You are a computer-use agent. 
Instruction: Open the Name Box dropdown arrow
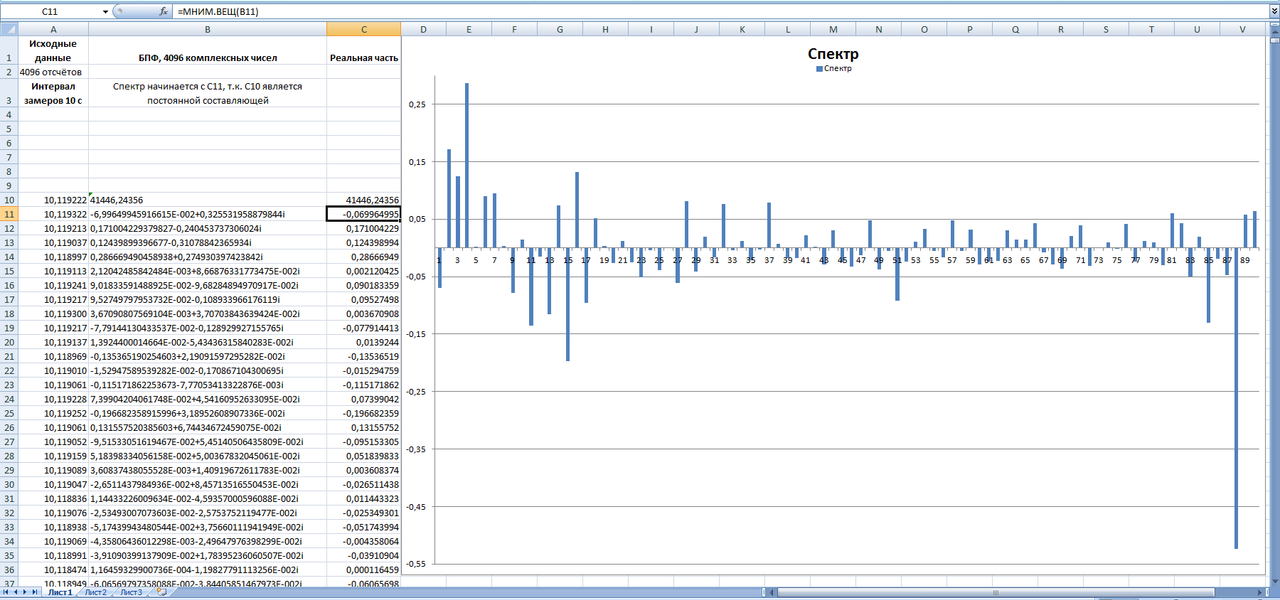[x=105, y=11]
